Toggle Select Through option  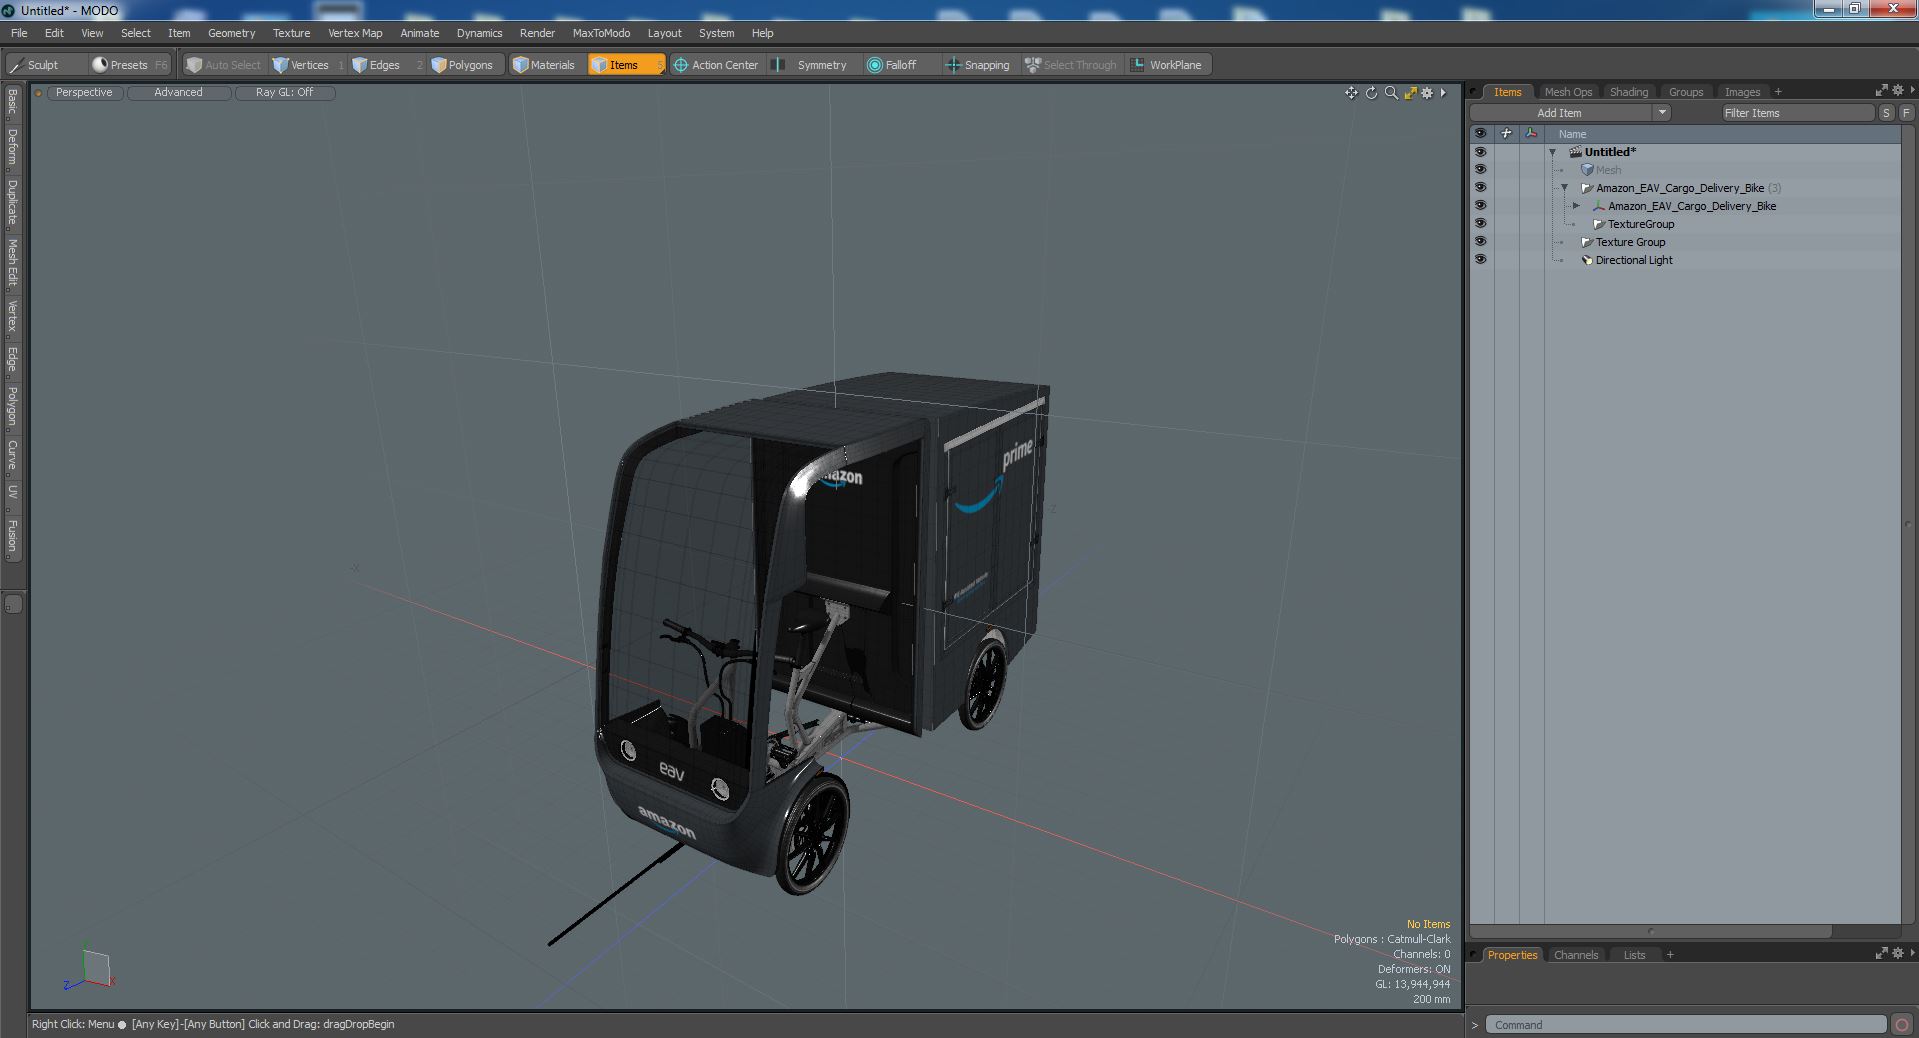(x=1071, y=65)
